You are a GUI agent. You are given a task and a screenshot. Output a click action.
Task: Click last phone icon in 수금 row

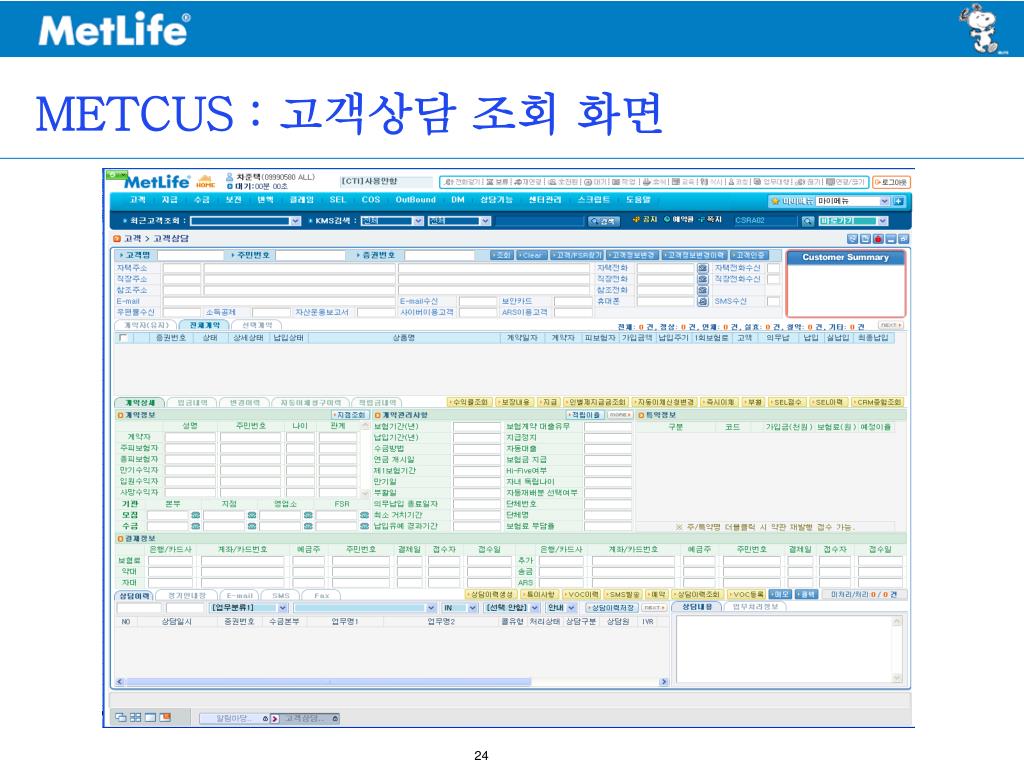point(364,526)
